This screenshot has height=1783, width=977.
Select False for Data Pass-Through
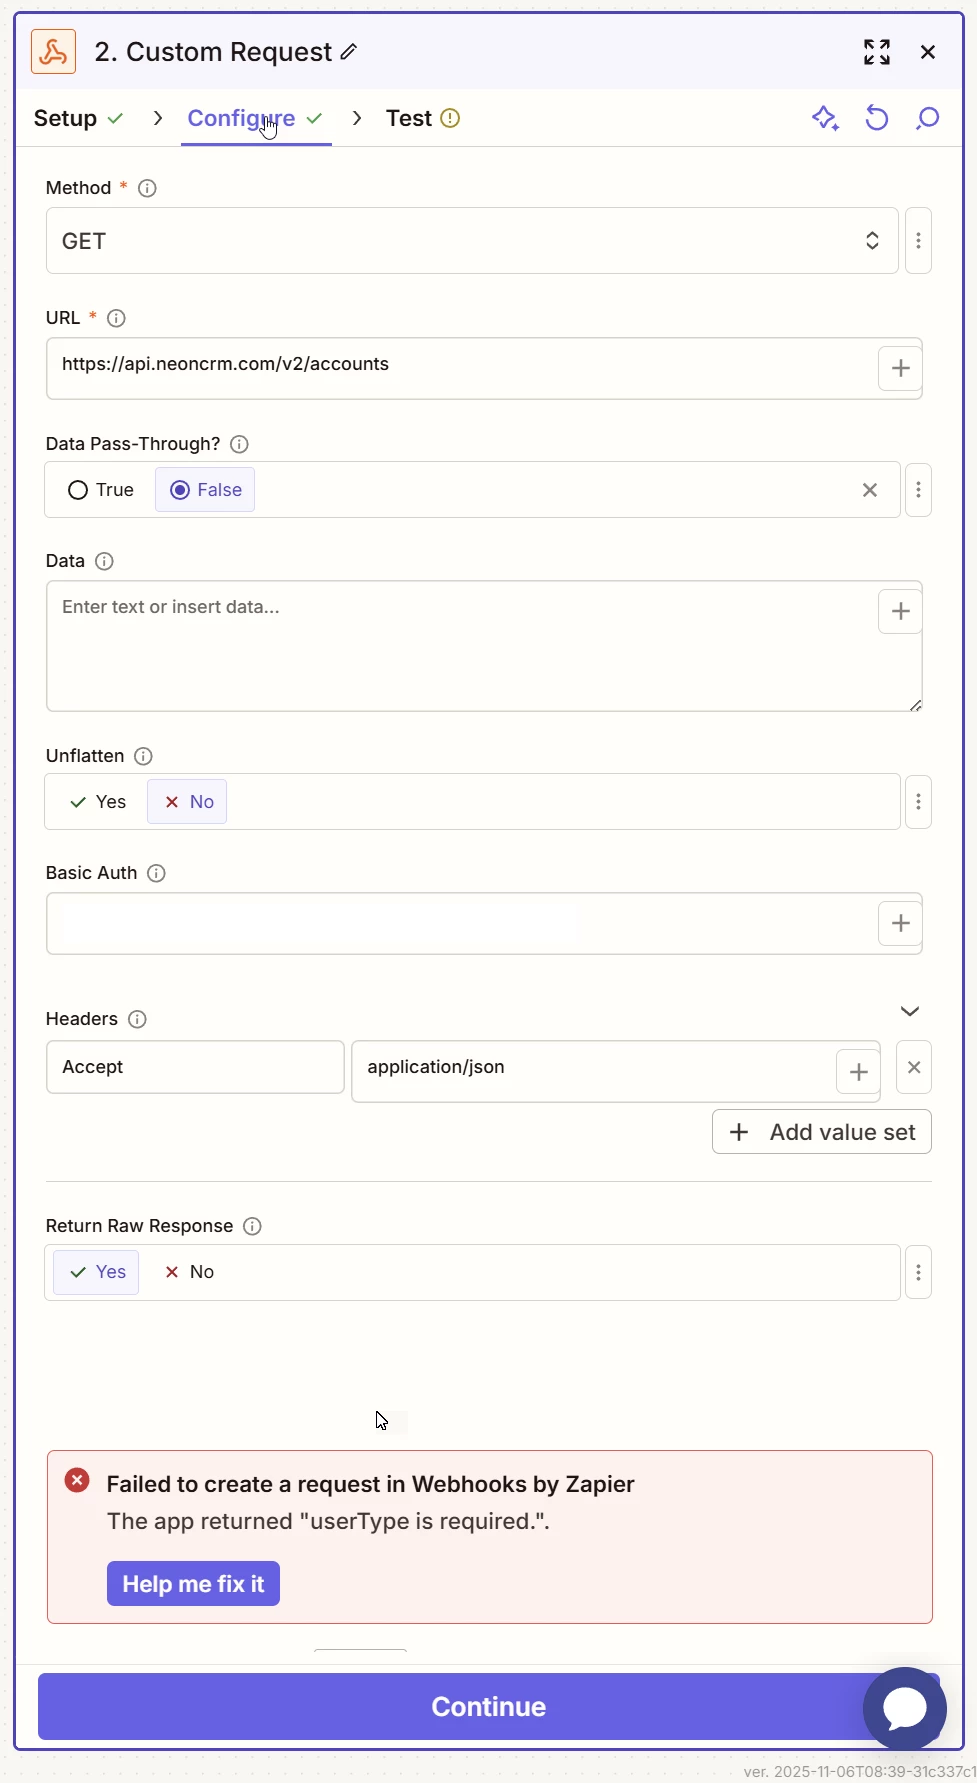pos(205,490)
